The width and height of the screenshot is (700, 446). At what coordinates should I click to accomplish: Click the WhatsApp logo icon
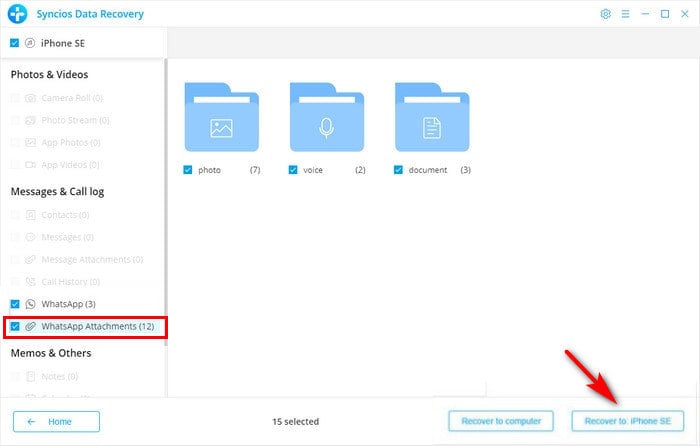(30, 304)
